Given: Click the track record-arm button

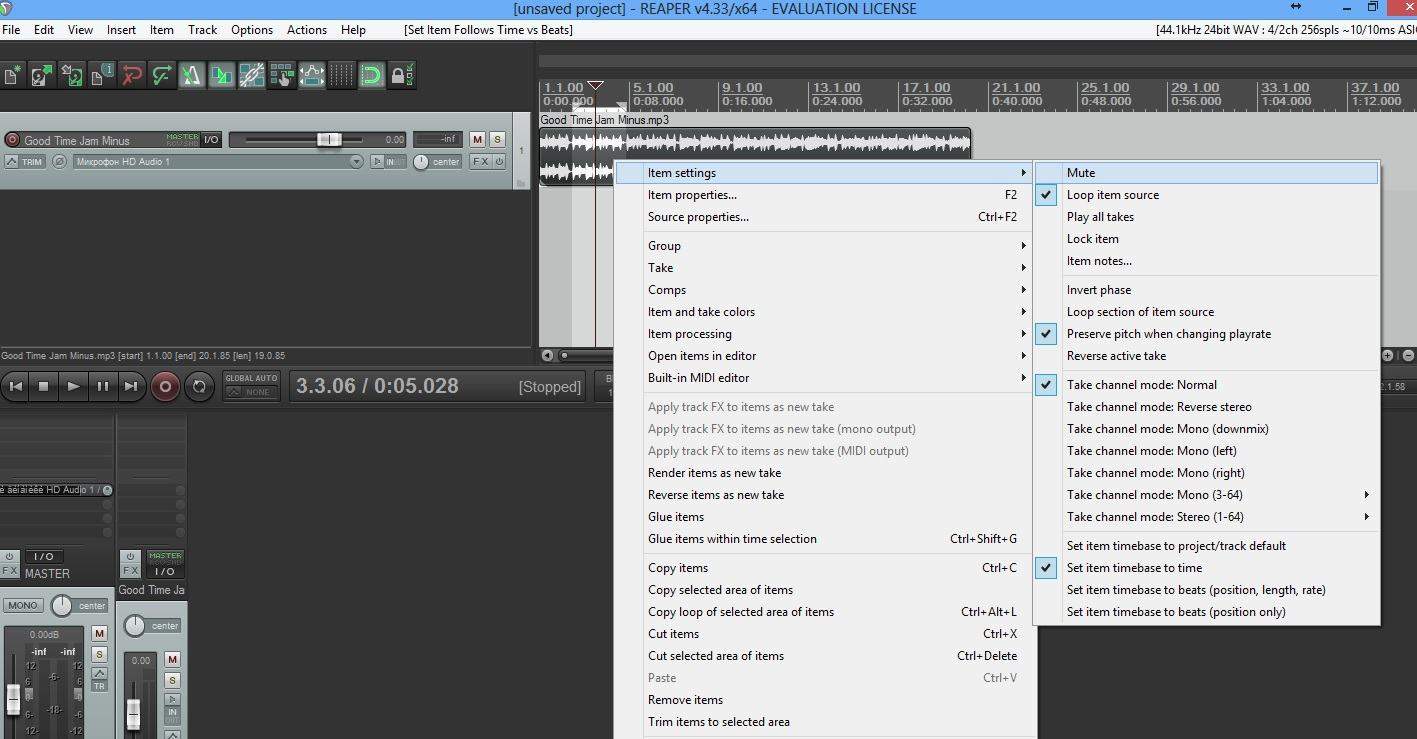Looking at the screenshot, I should 12,140.
